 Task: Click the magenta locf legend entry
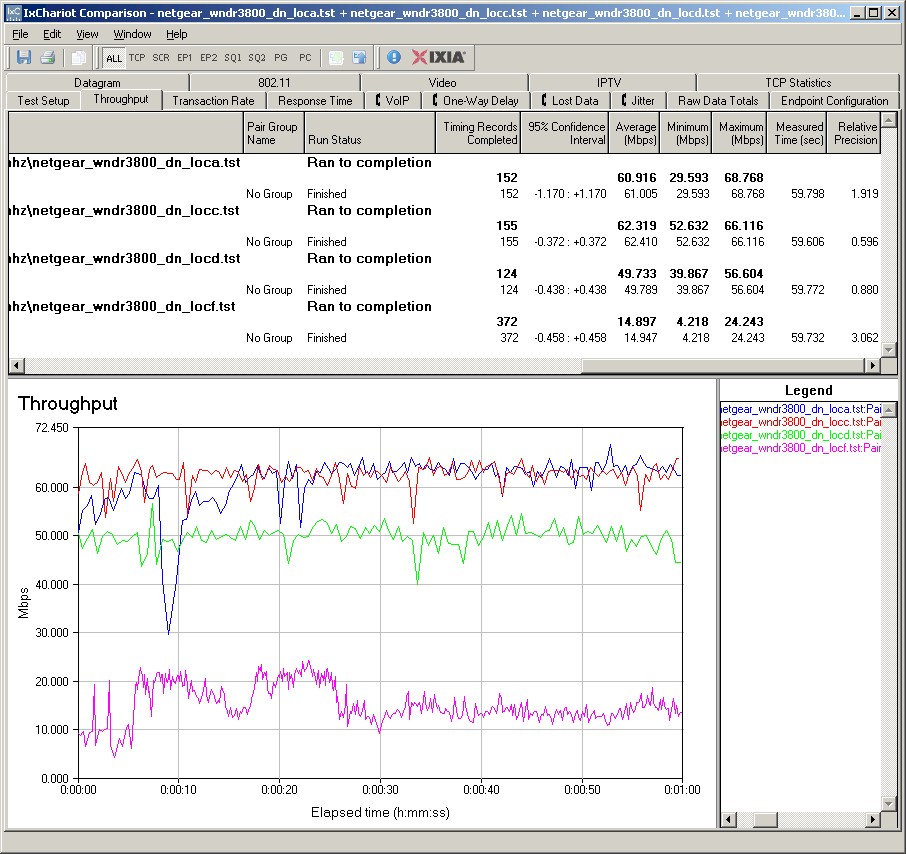tap(801, 448)
